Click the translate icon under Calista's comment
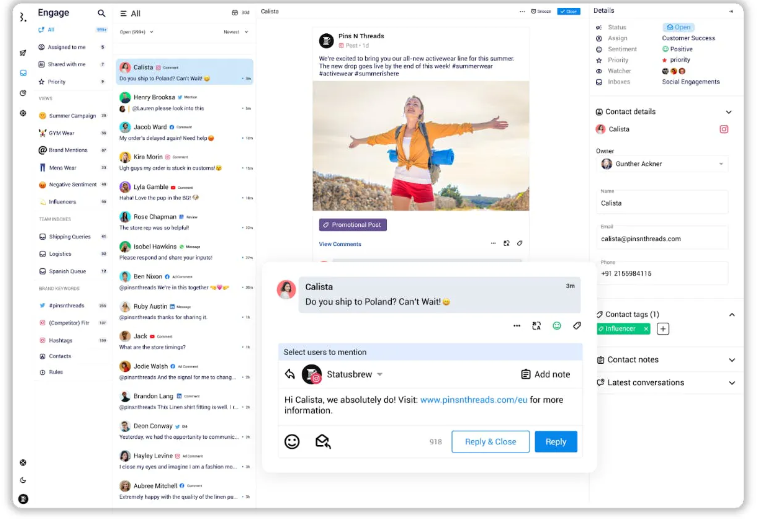 click(x=537, y=326)
